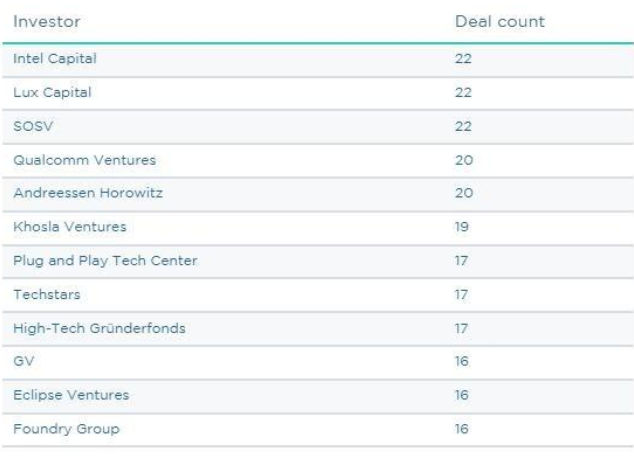
Task: Click the deal count for Intel Capital
Action: (462, 58)
